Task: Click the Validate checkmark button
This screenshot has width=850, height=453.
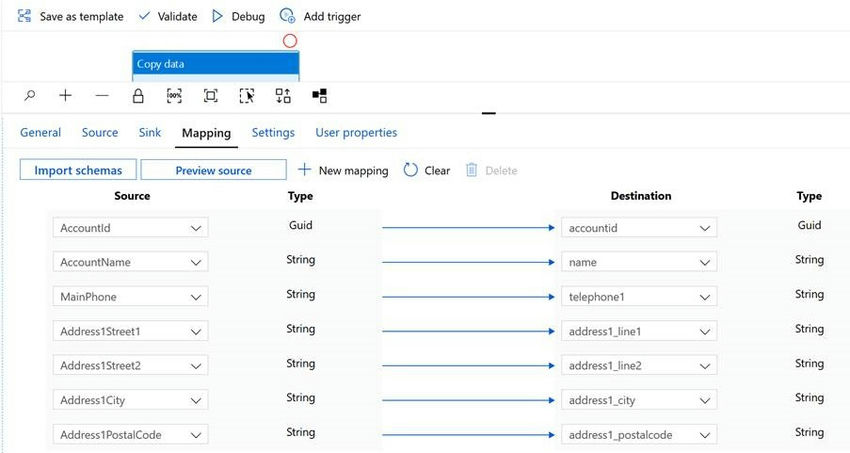Action: pos(168,16)
